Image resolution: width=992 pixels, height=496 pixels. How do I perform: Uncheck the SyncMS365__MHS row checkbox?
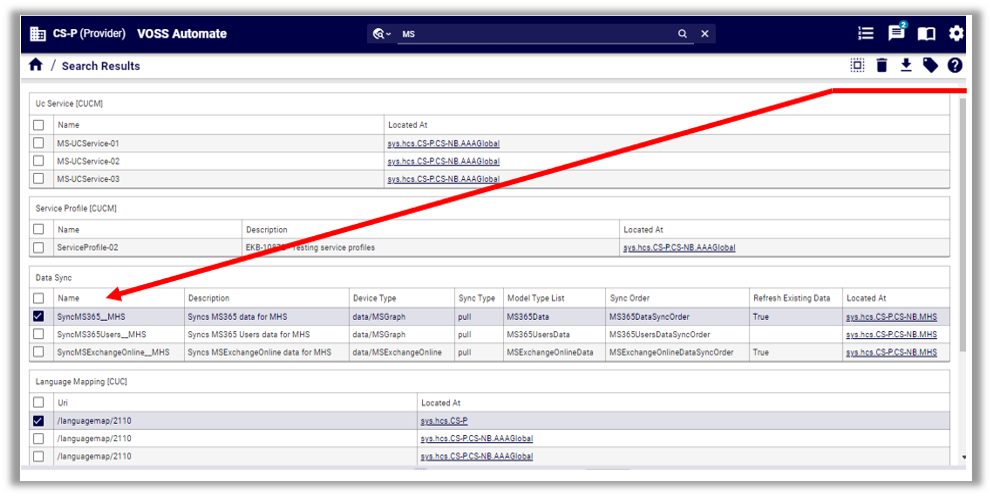point(39,316)
